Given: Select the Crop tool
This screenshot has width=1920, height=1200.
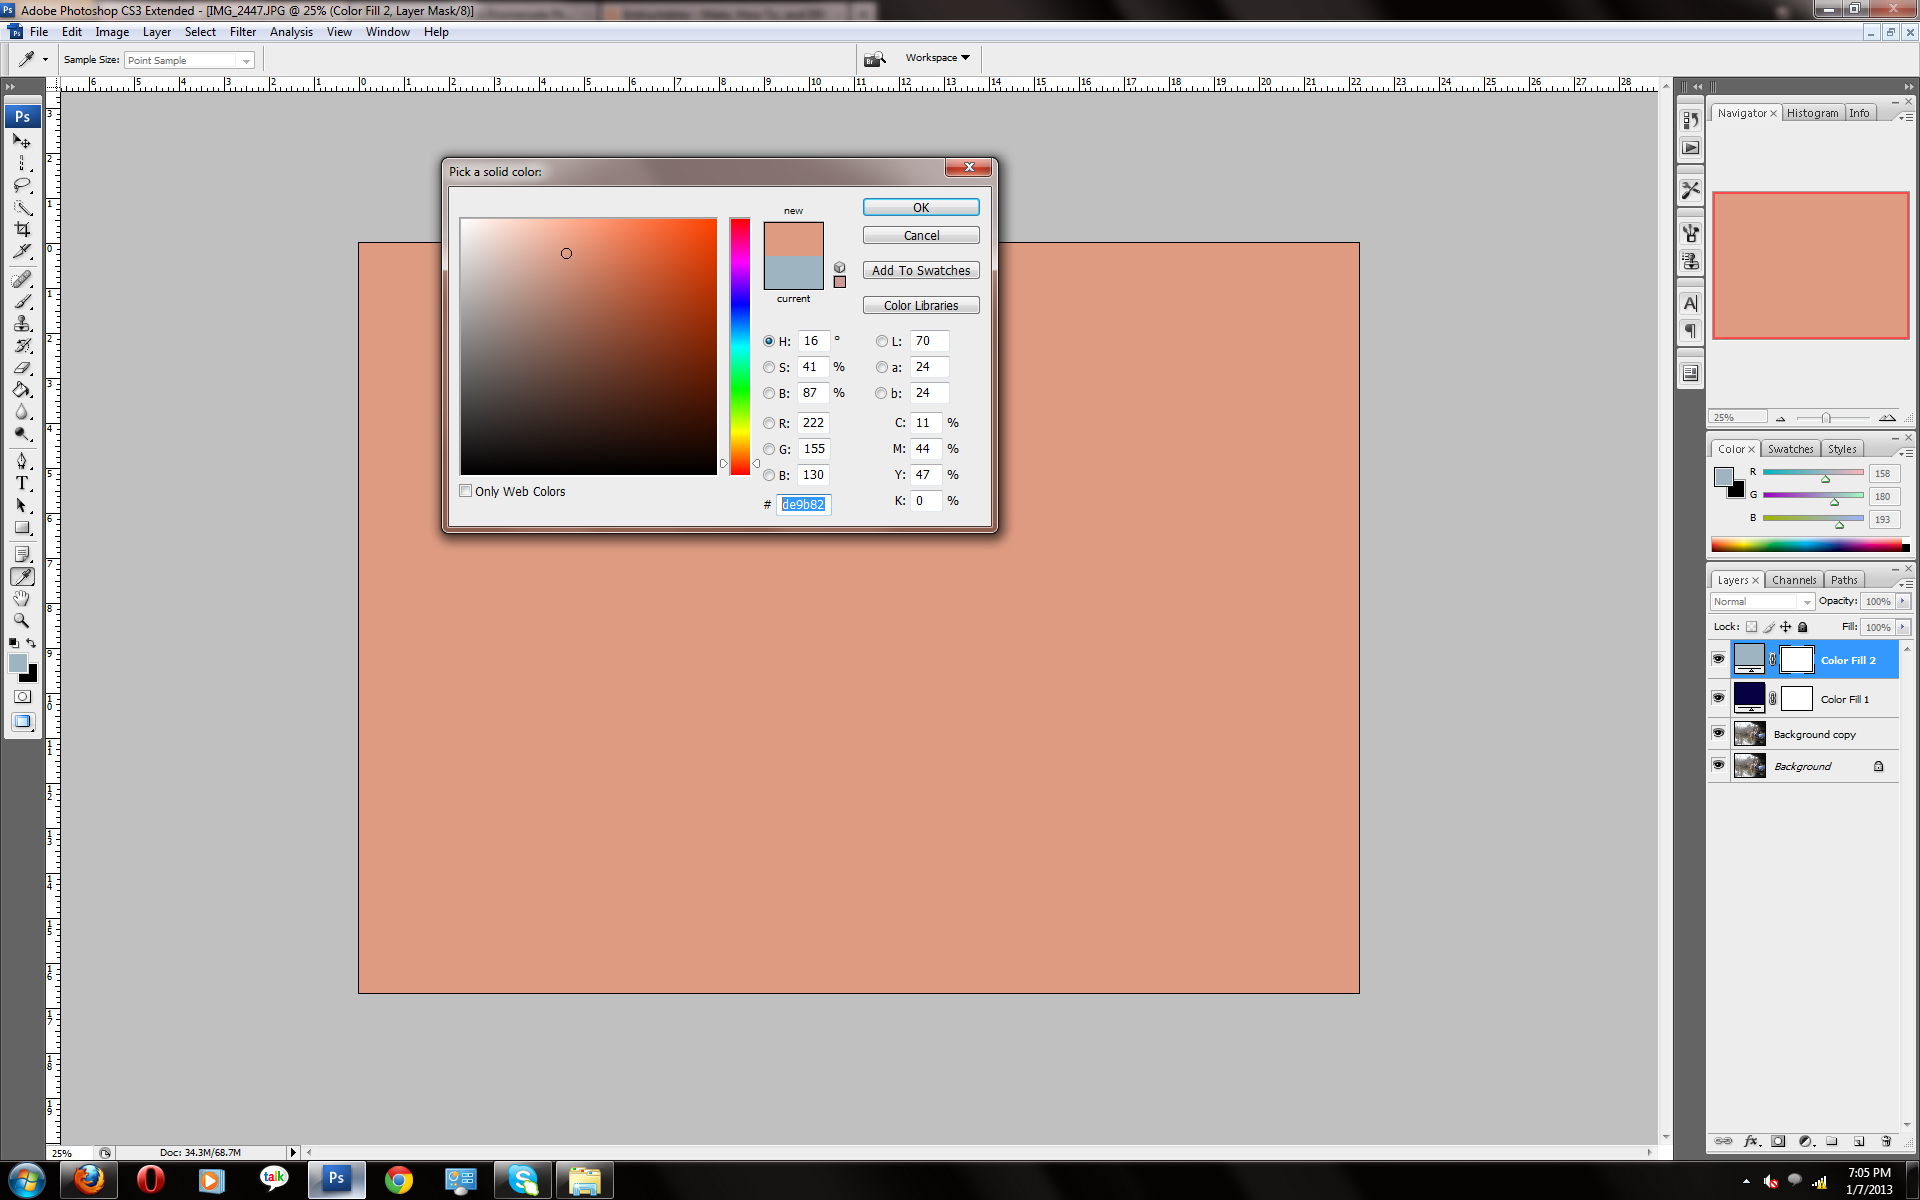Looking at the screenshot, I should 22,229.
